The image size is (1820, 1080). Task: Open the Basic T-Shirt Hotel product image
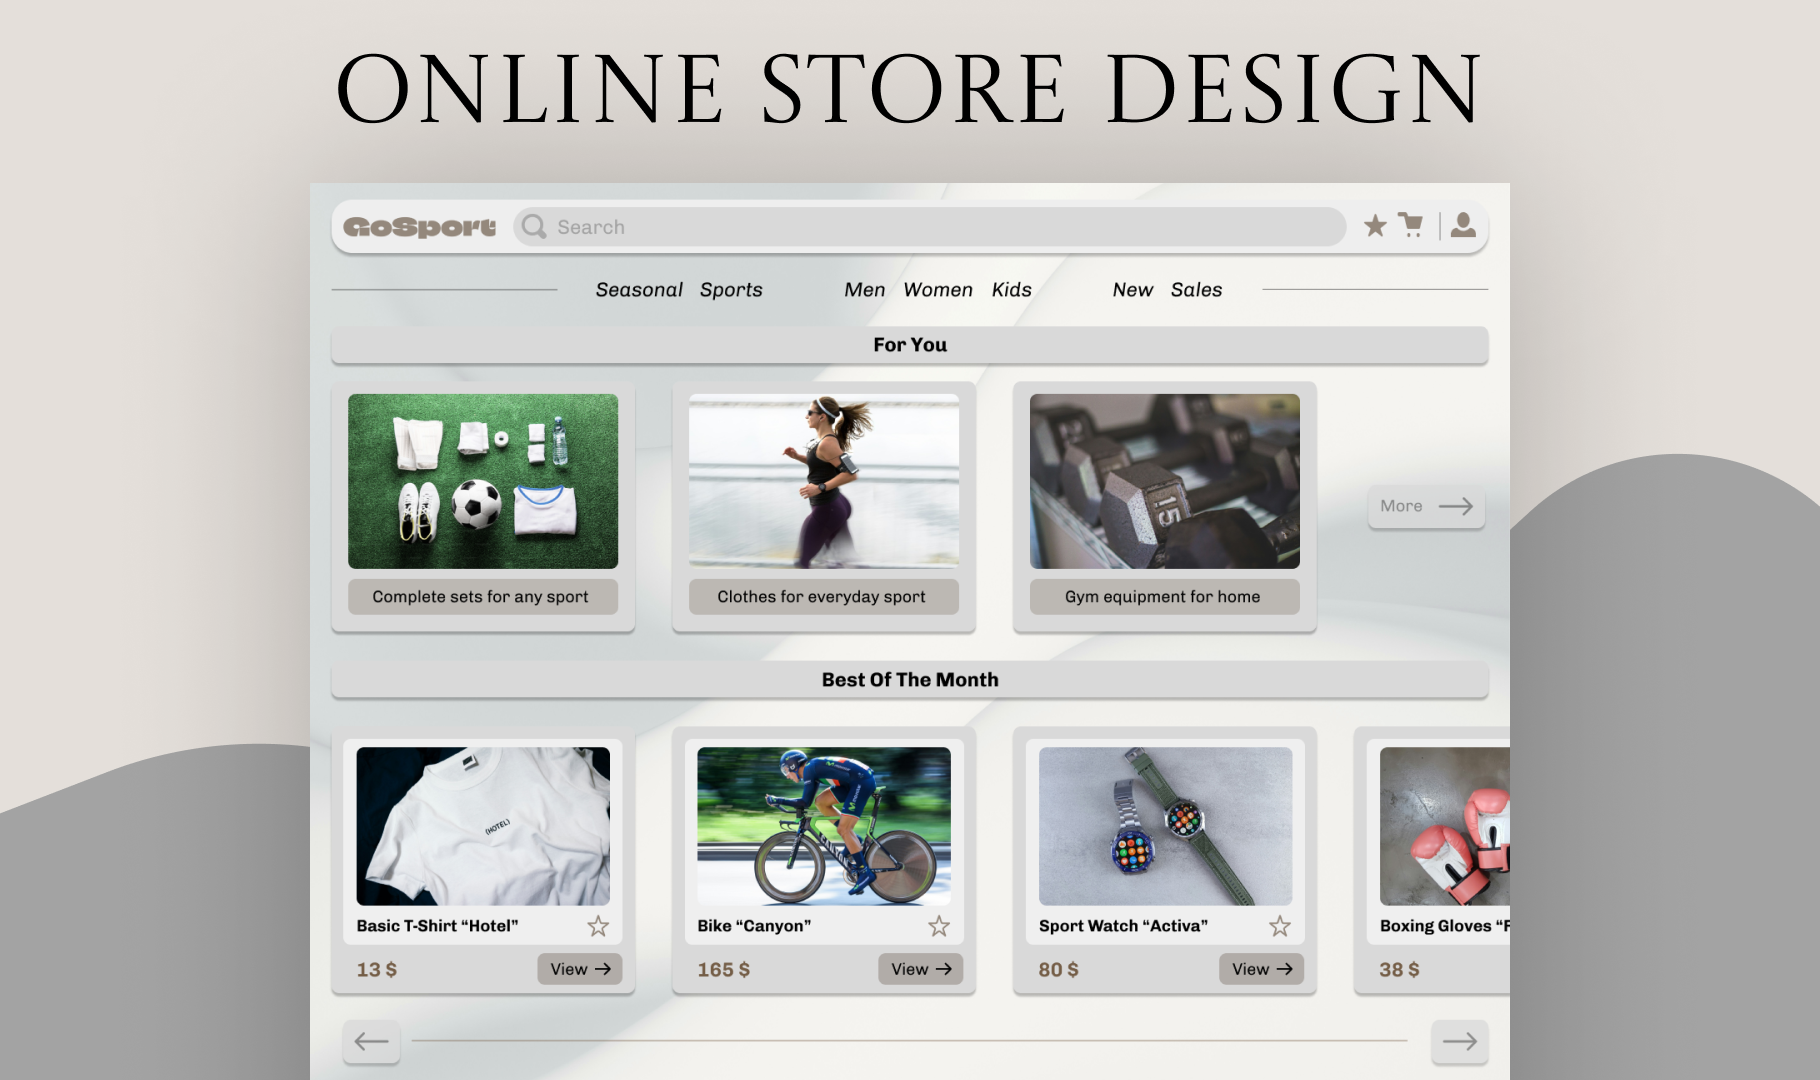pos(483,826)
